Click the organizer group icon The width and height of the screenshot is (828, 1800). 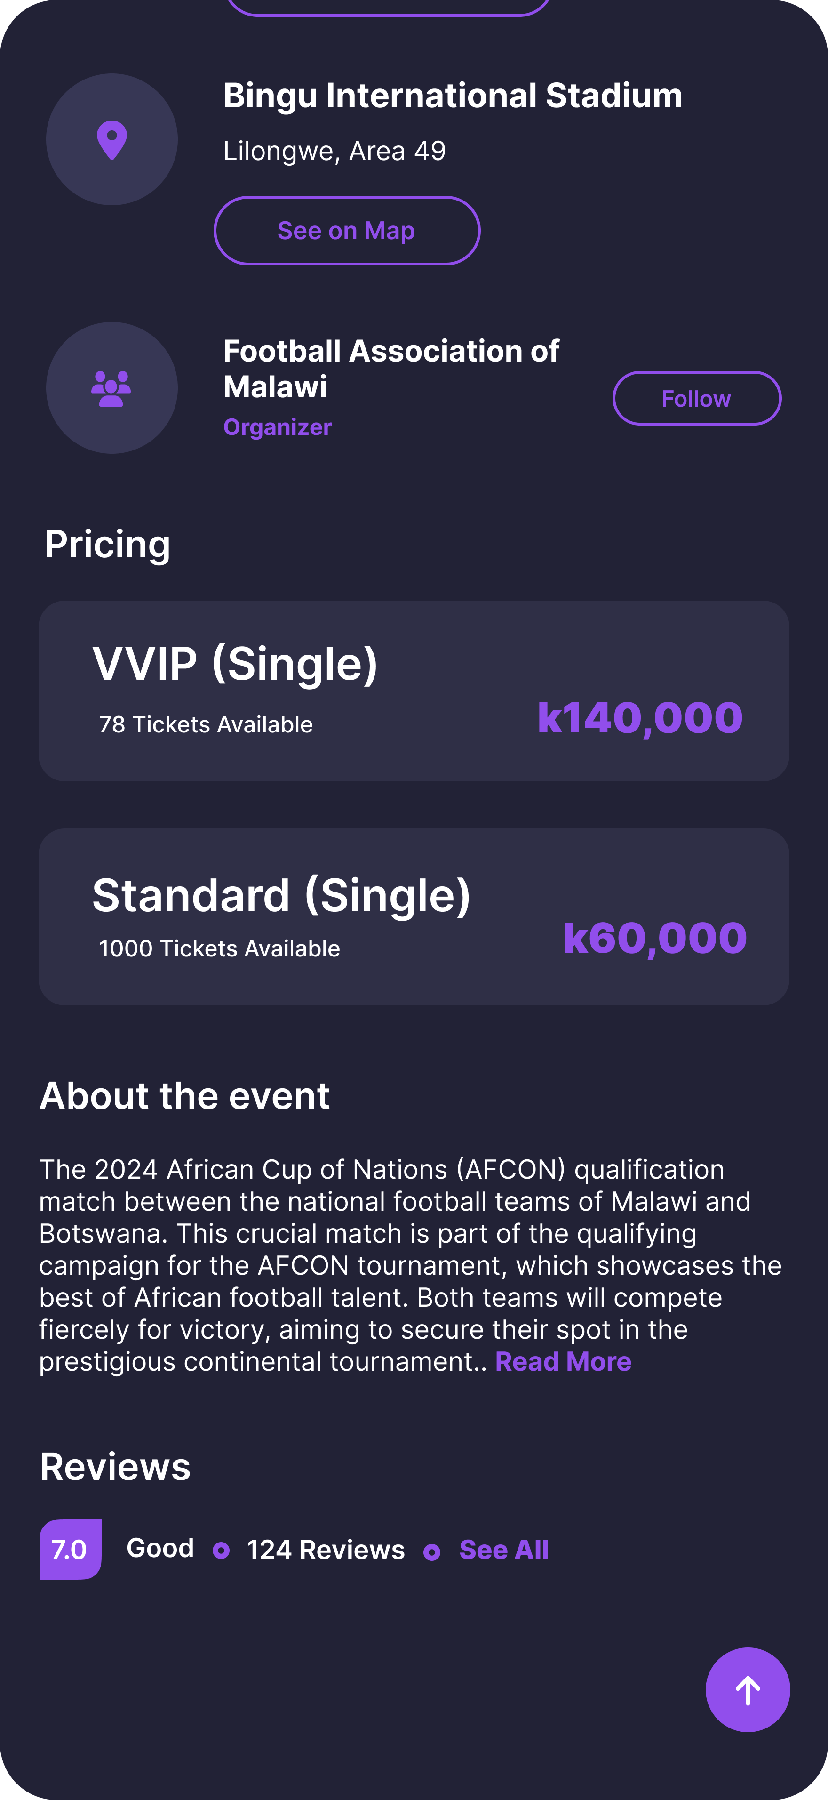click(112, 388)
